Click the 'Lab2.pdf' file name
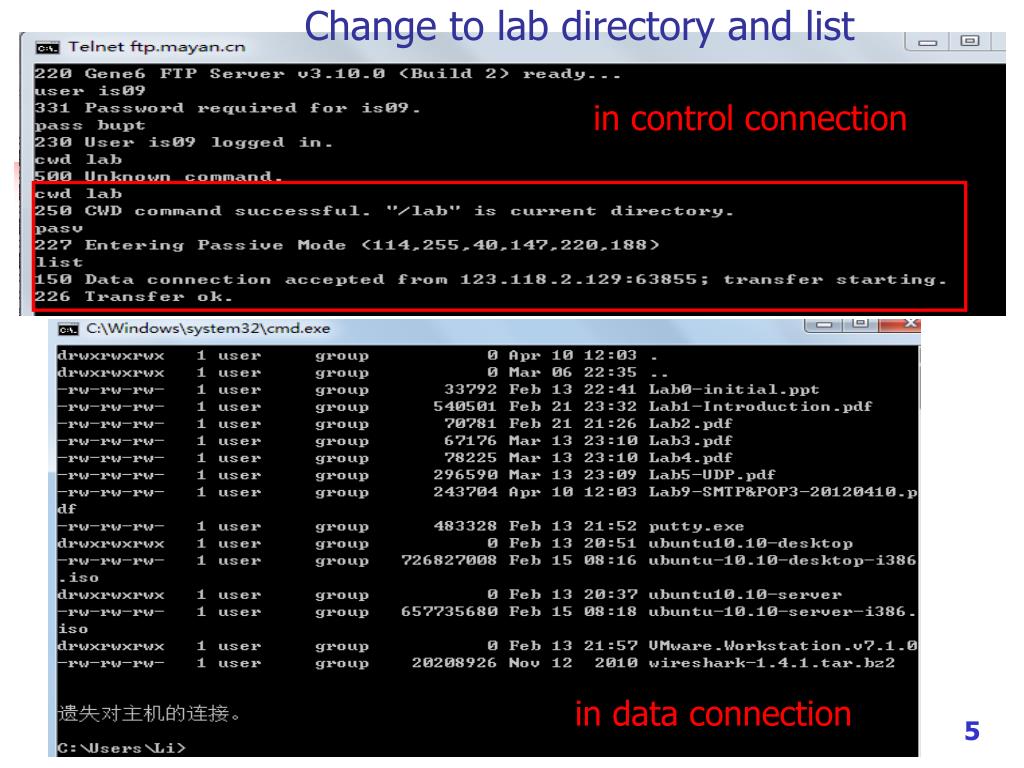Screen dimensions: 1024x768 (690, 424)
